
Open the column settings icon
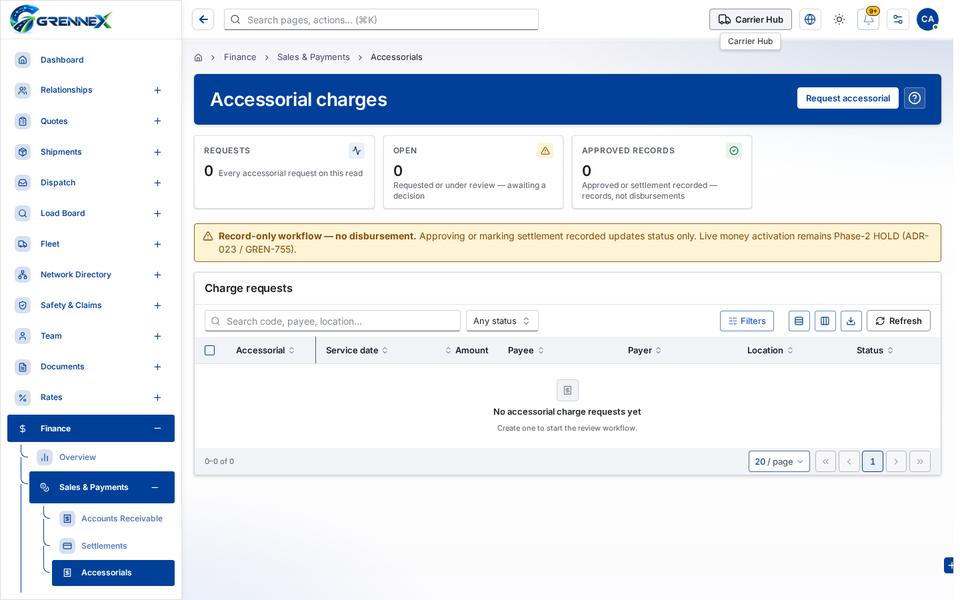pos(825,321)
